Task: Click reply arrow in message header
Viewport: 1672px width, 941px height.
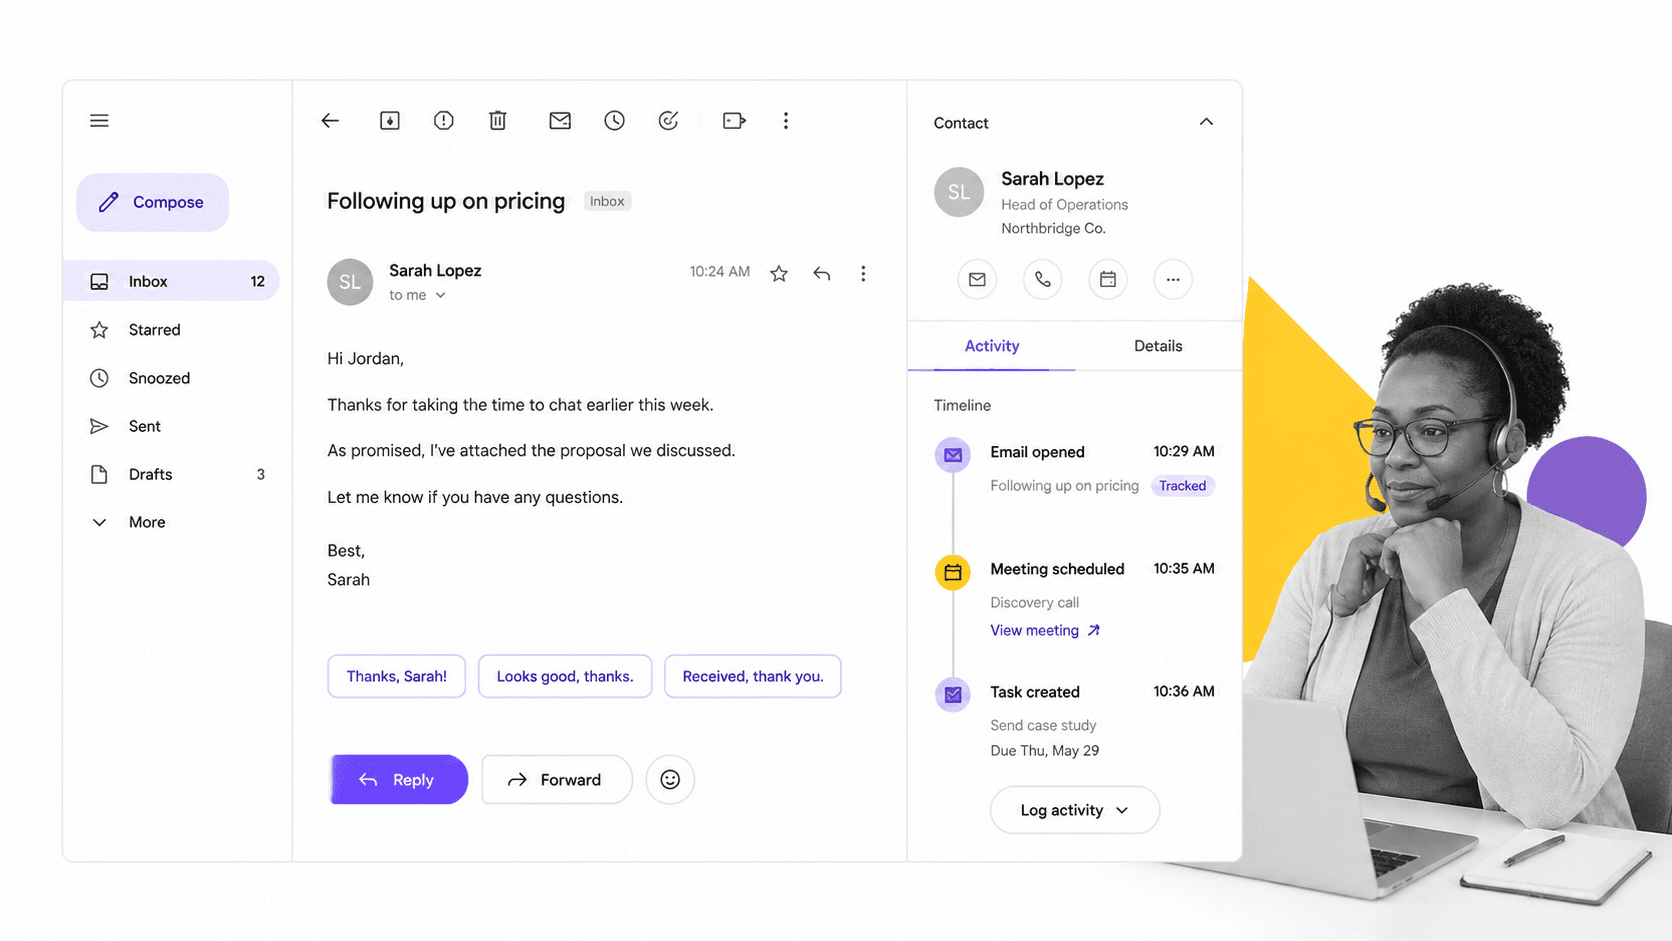Action: (822, 273)
